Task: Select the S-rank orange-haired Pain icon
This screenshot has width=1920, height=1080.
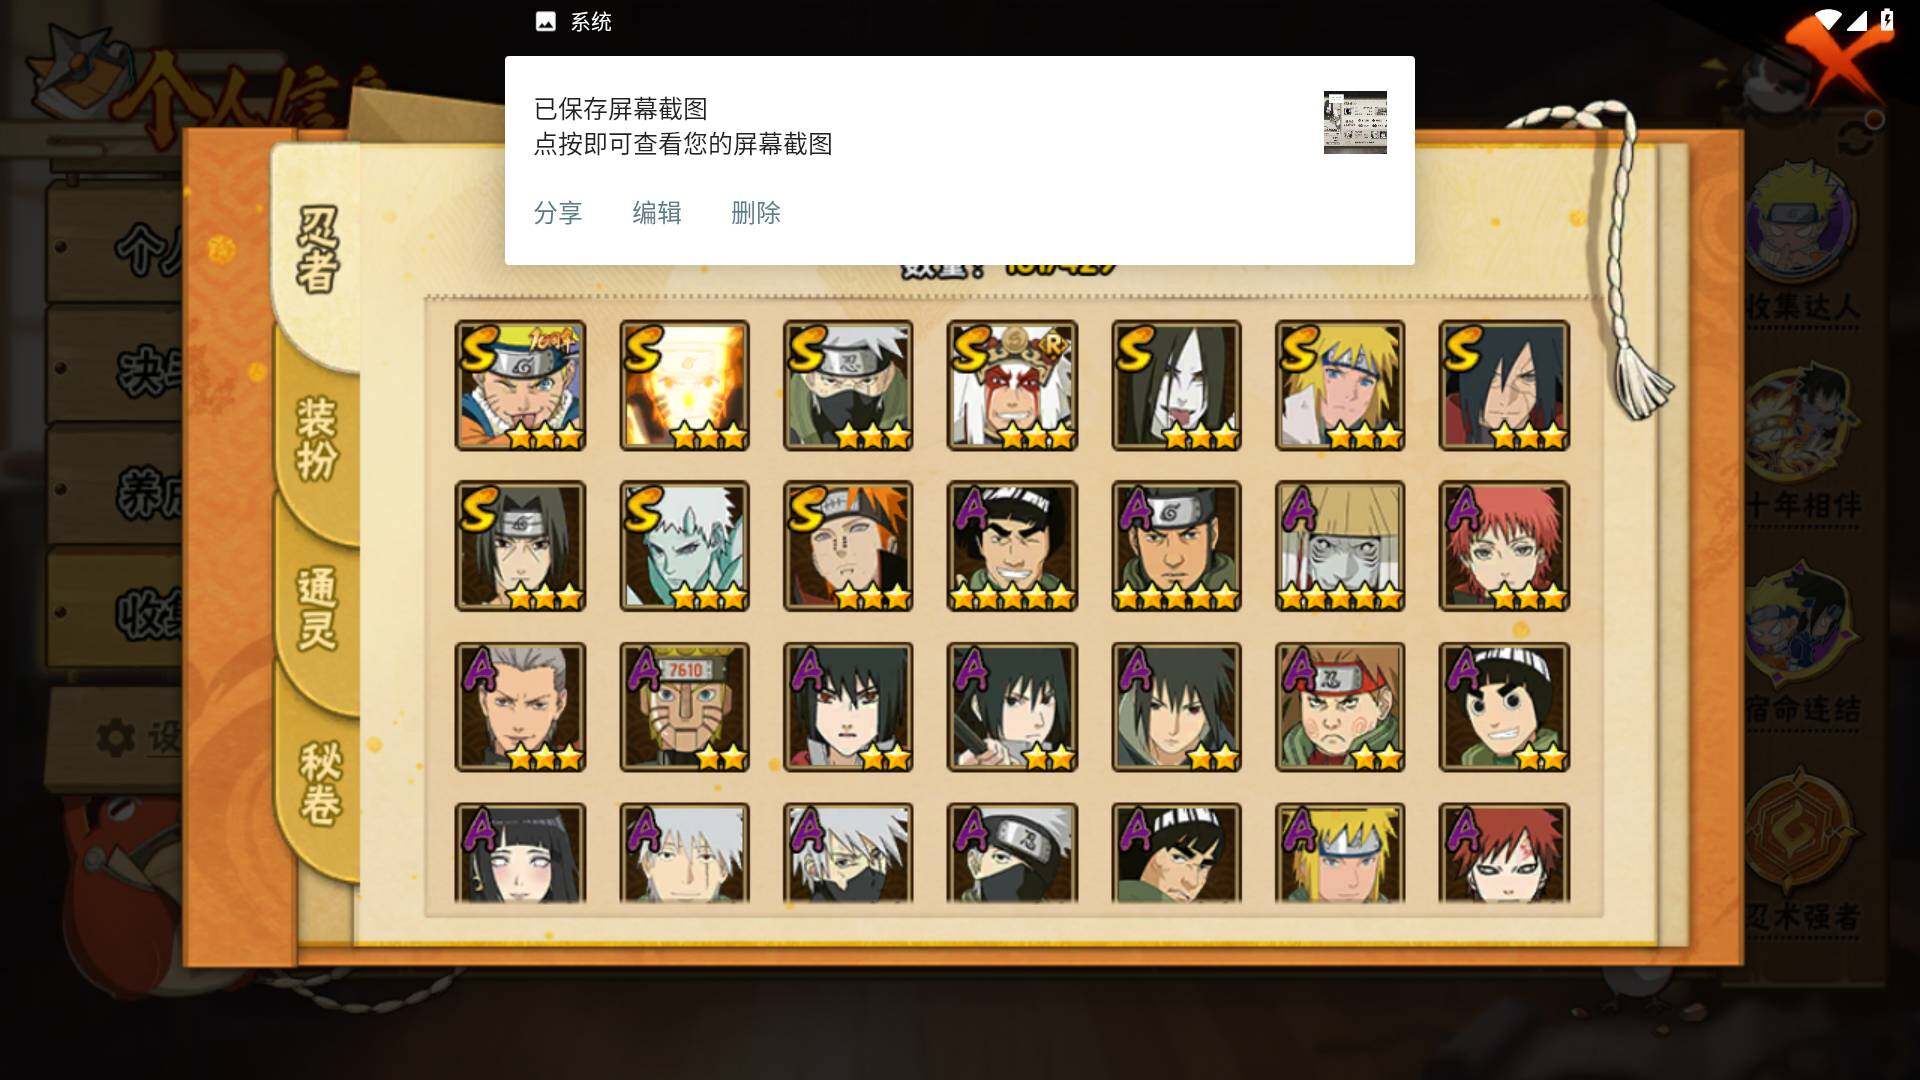Action: (x=848, y=546)
